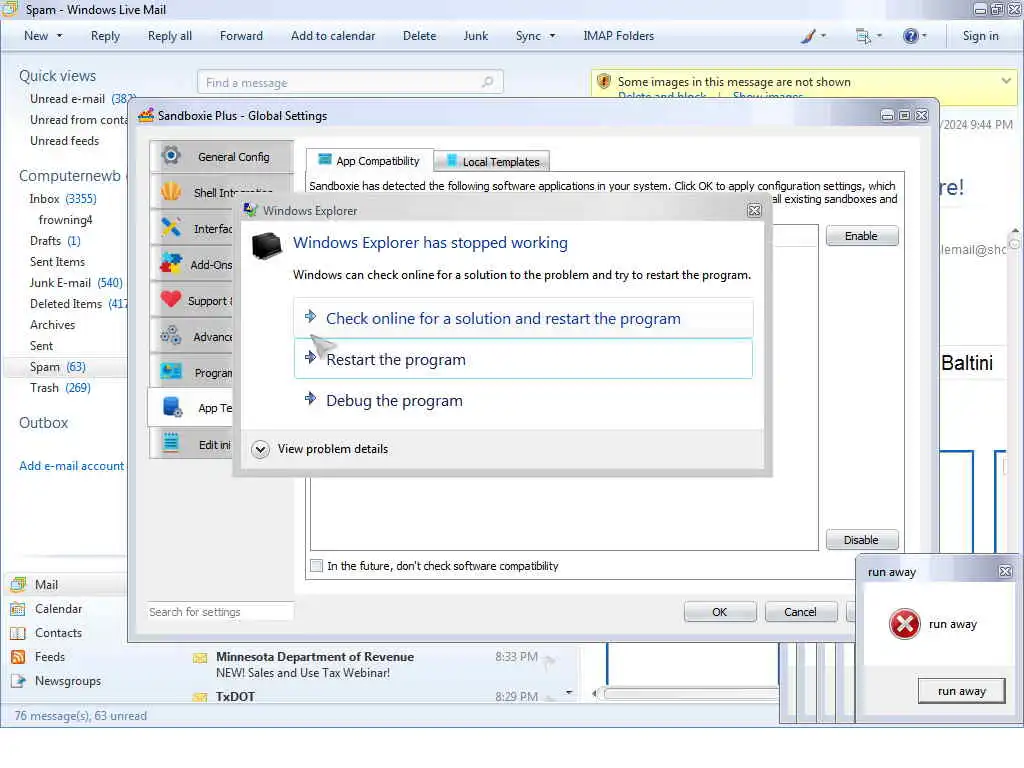The width and height of the screenshot is (1024, 768).
Task: Open Edit ini notepad icon section
Action: pyautogui.click(x=171, y=443)
